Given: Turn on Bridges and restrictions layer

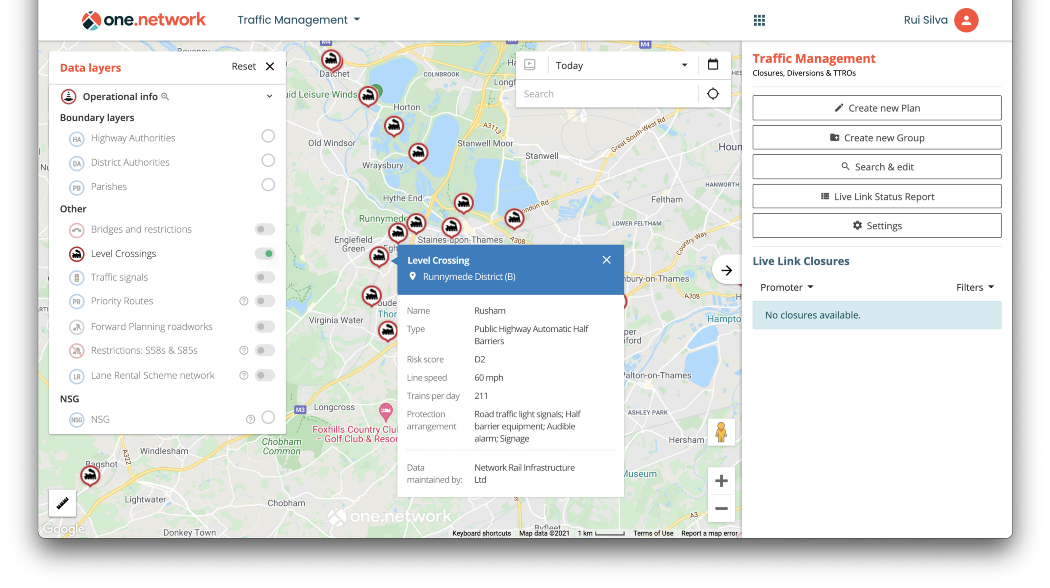Looking at the screenshot, I should 265,230.
